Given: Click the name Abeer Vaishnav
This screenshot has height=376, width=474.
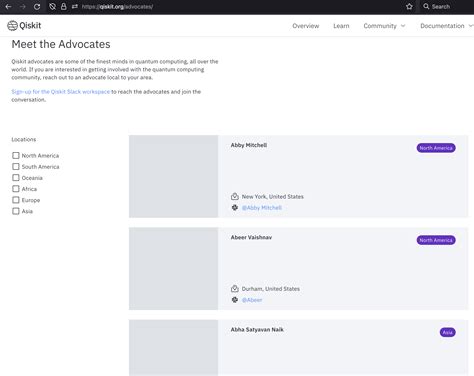Looking at the screenshot, I should pos(251,237).
